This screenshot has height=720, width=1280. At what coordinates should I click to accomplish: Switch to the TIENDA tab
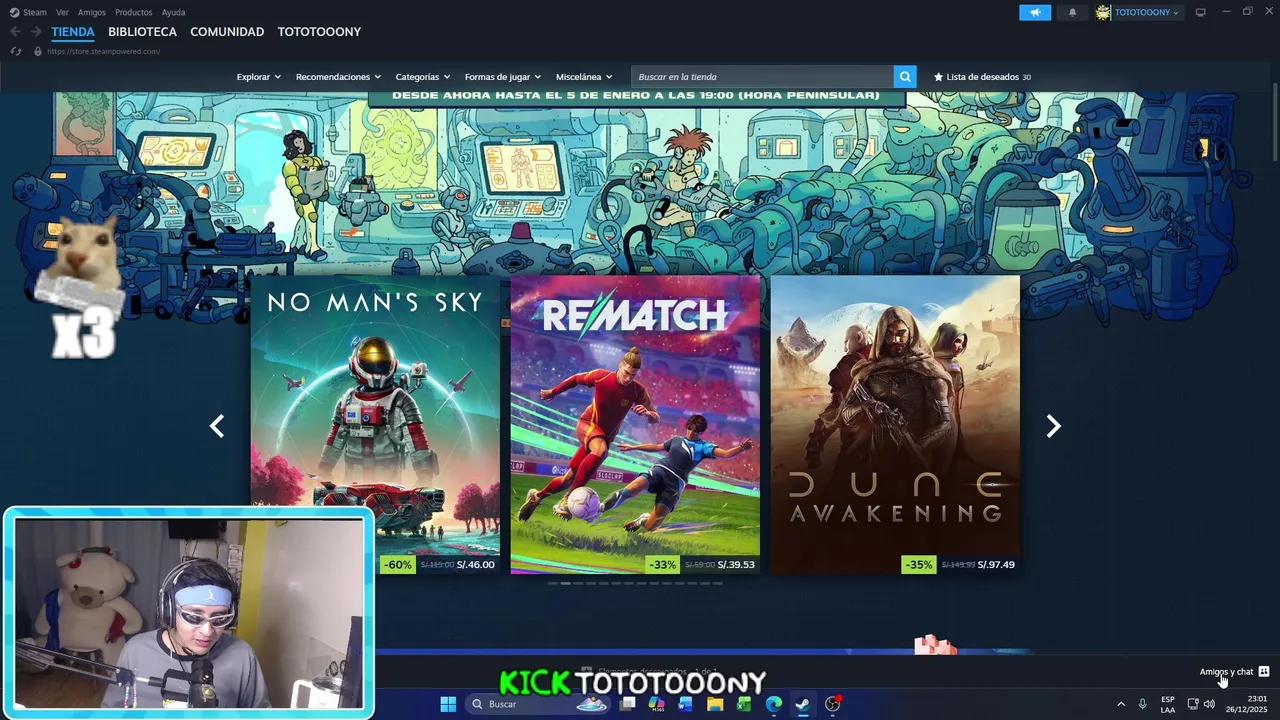pyautogui.click(x=73, y=32)
